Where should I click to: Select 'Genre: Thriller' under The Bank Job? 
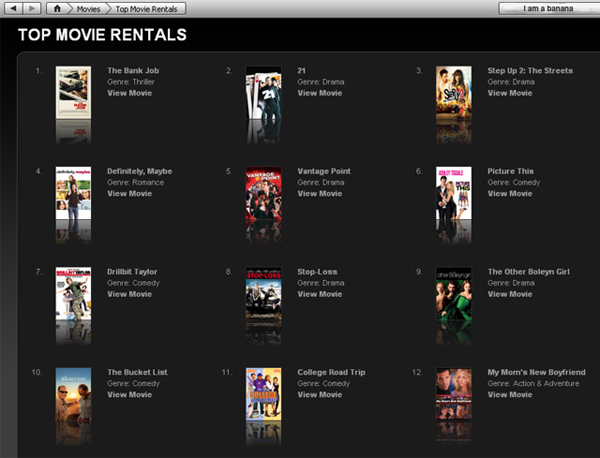coord(131,82)
